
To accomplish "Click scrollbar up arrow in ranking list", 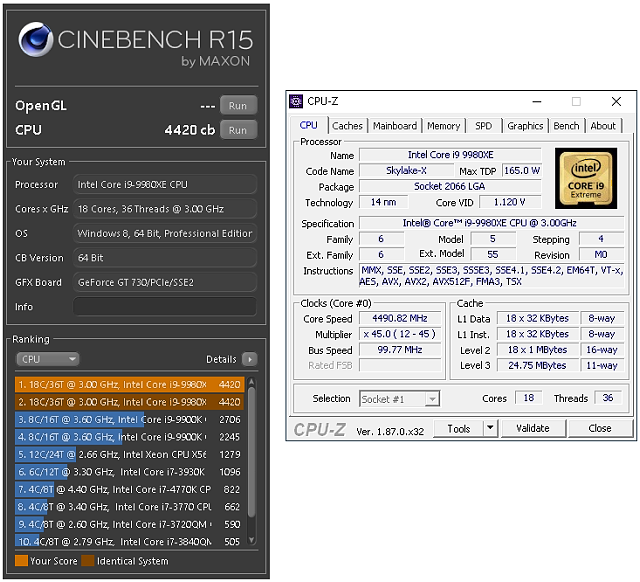I will pos(251,382).
